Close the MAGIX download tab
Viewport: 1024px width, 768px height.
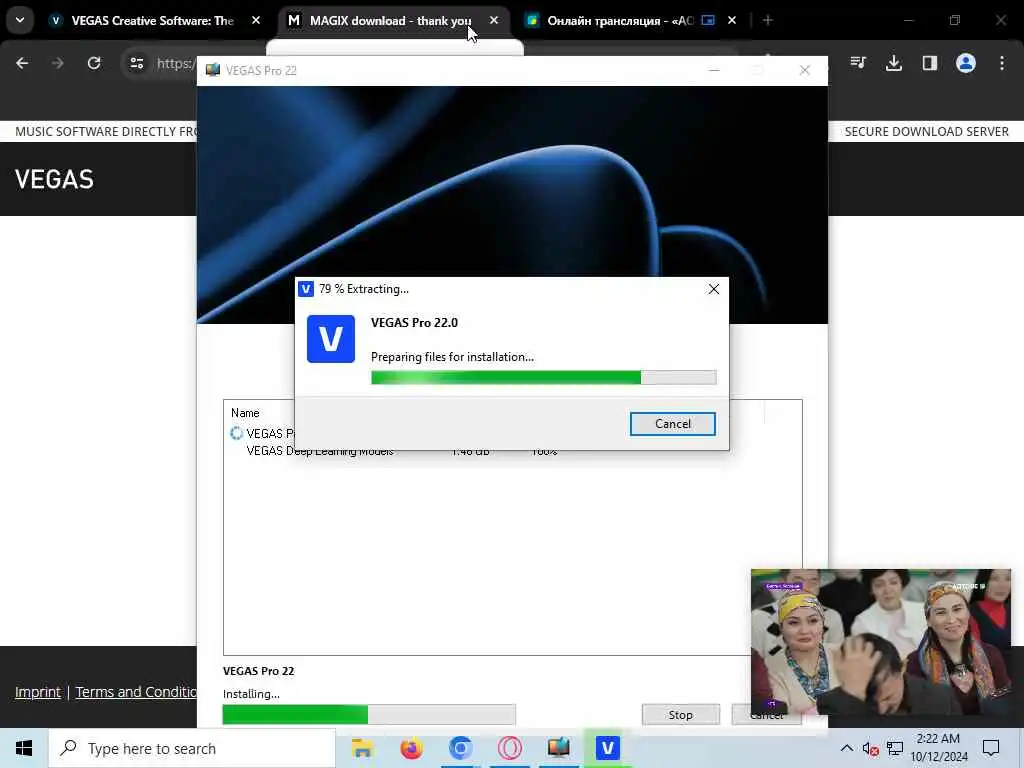point(494,21)
